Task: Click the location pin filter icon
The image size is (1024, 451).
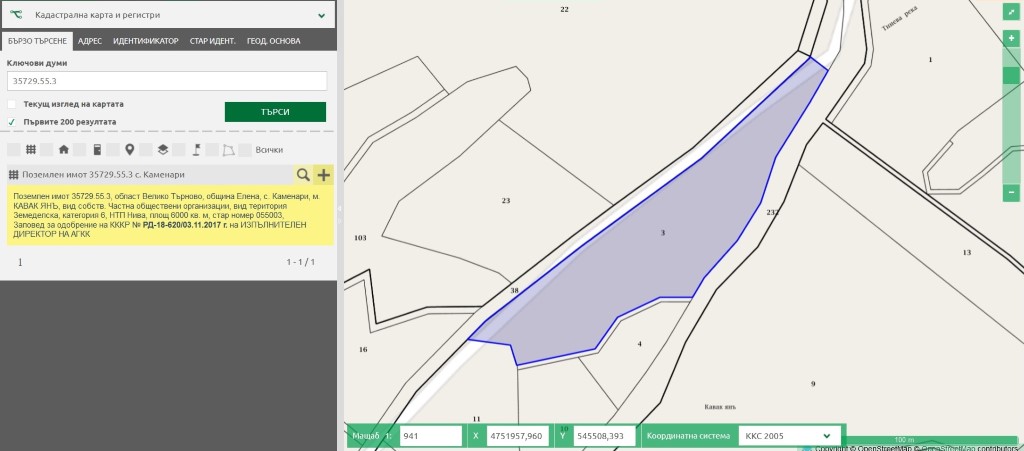Action: coord(129,150)
